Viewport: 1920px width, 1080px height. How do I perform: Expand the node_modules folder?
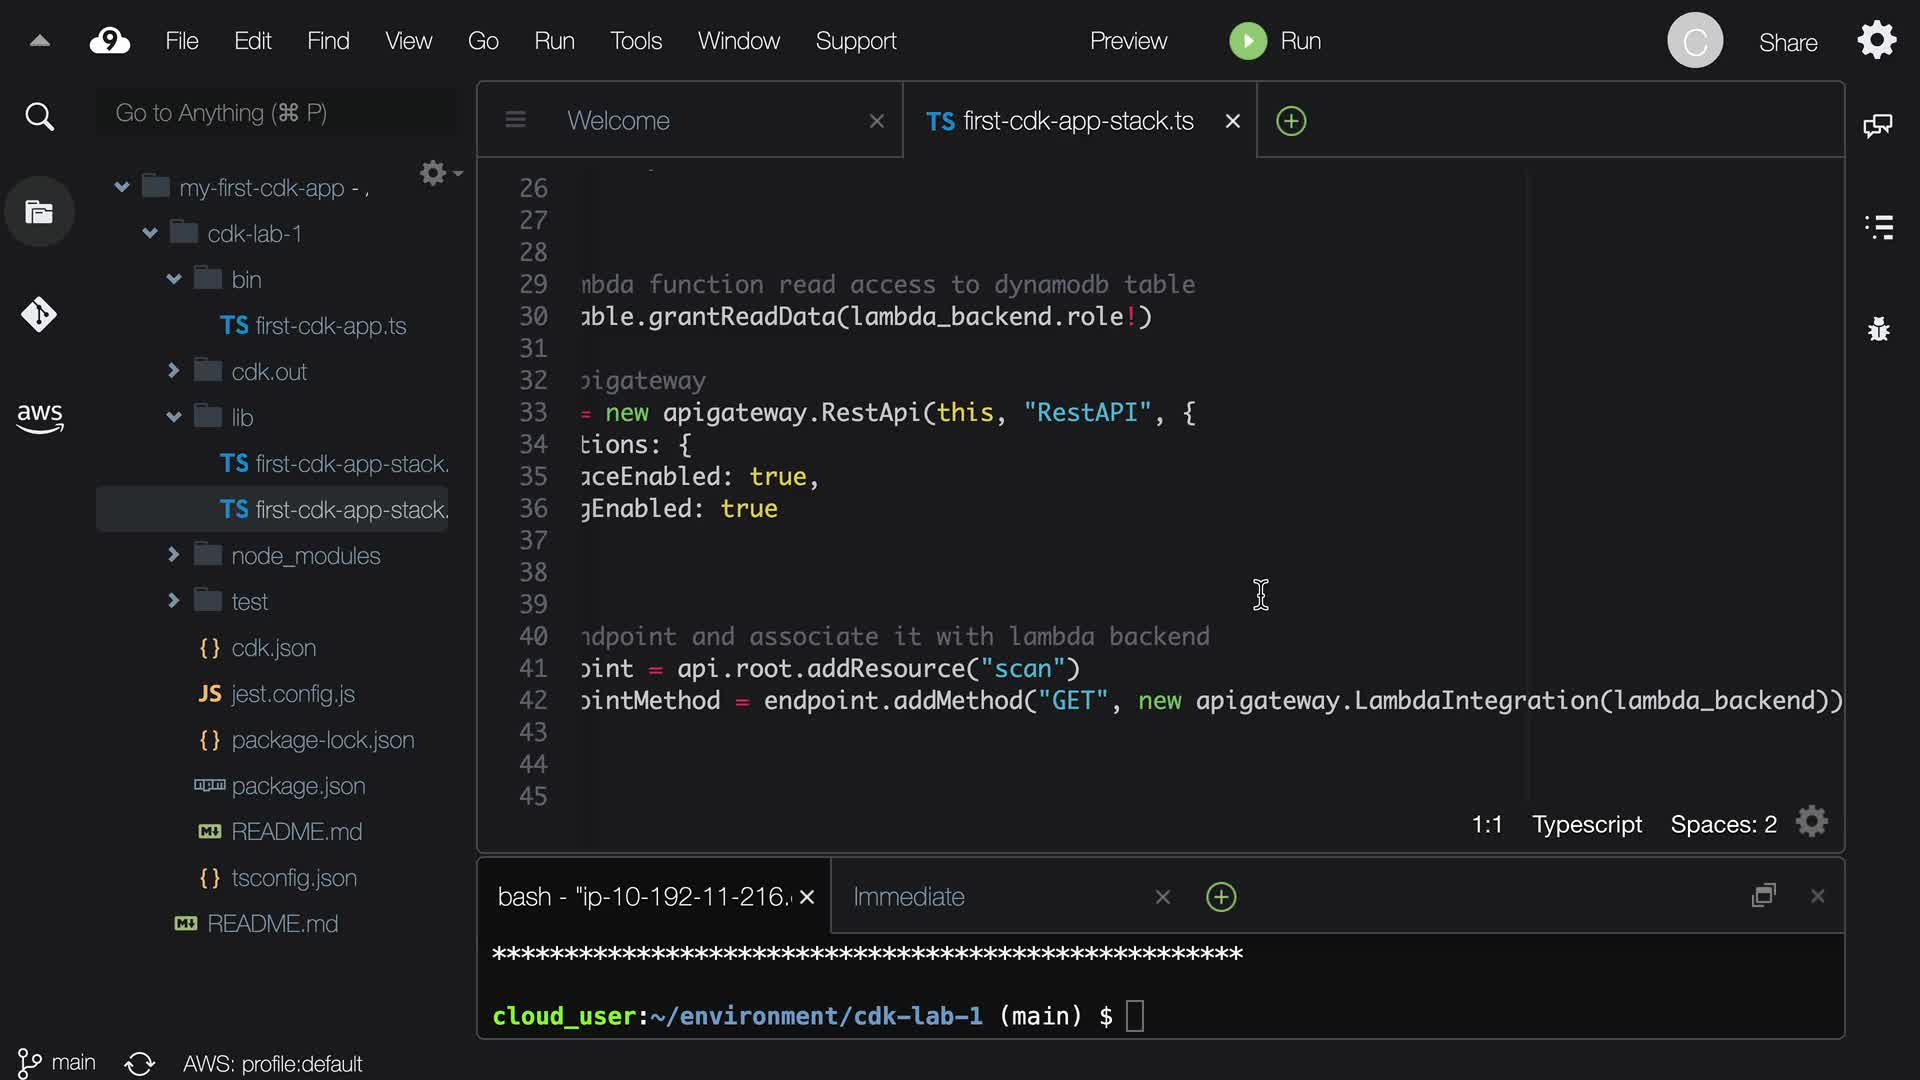point(174,554)
